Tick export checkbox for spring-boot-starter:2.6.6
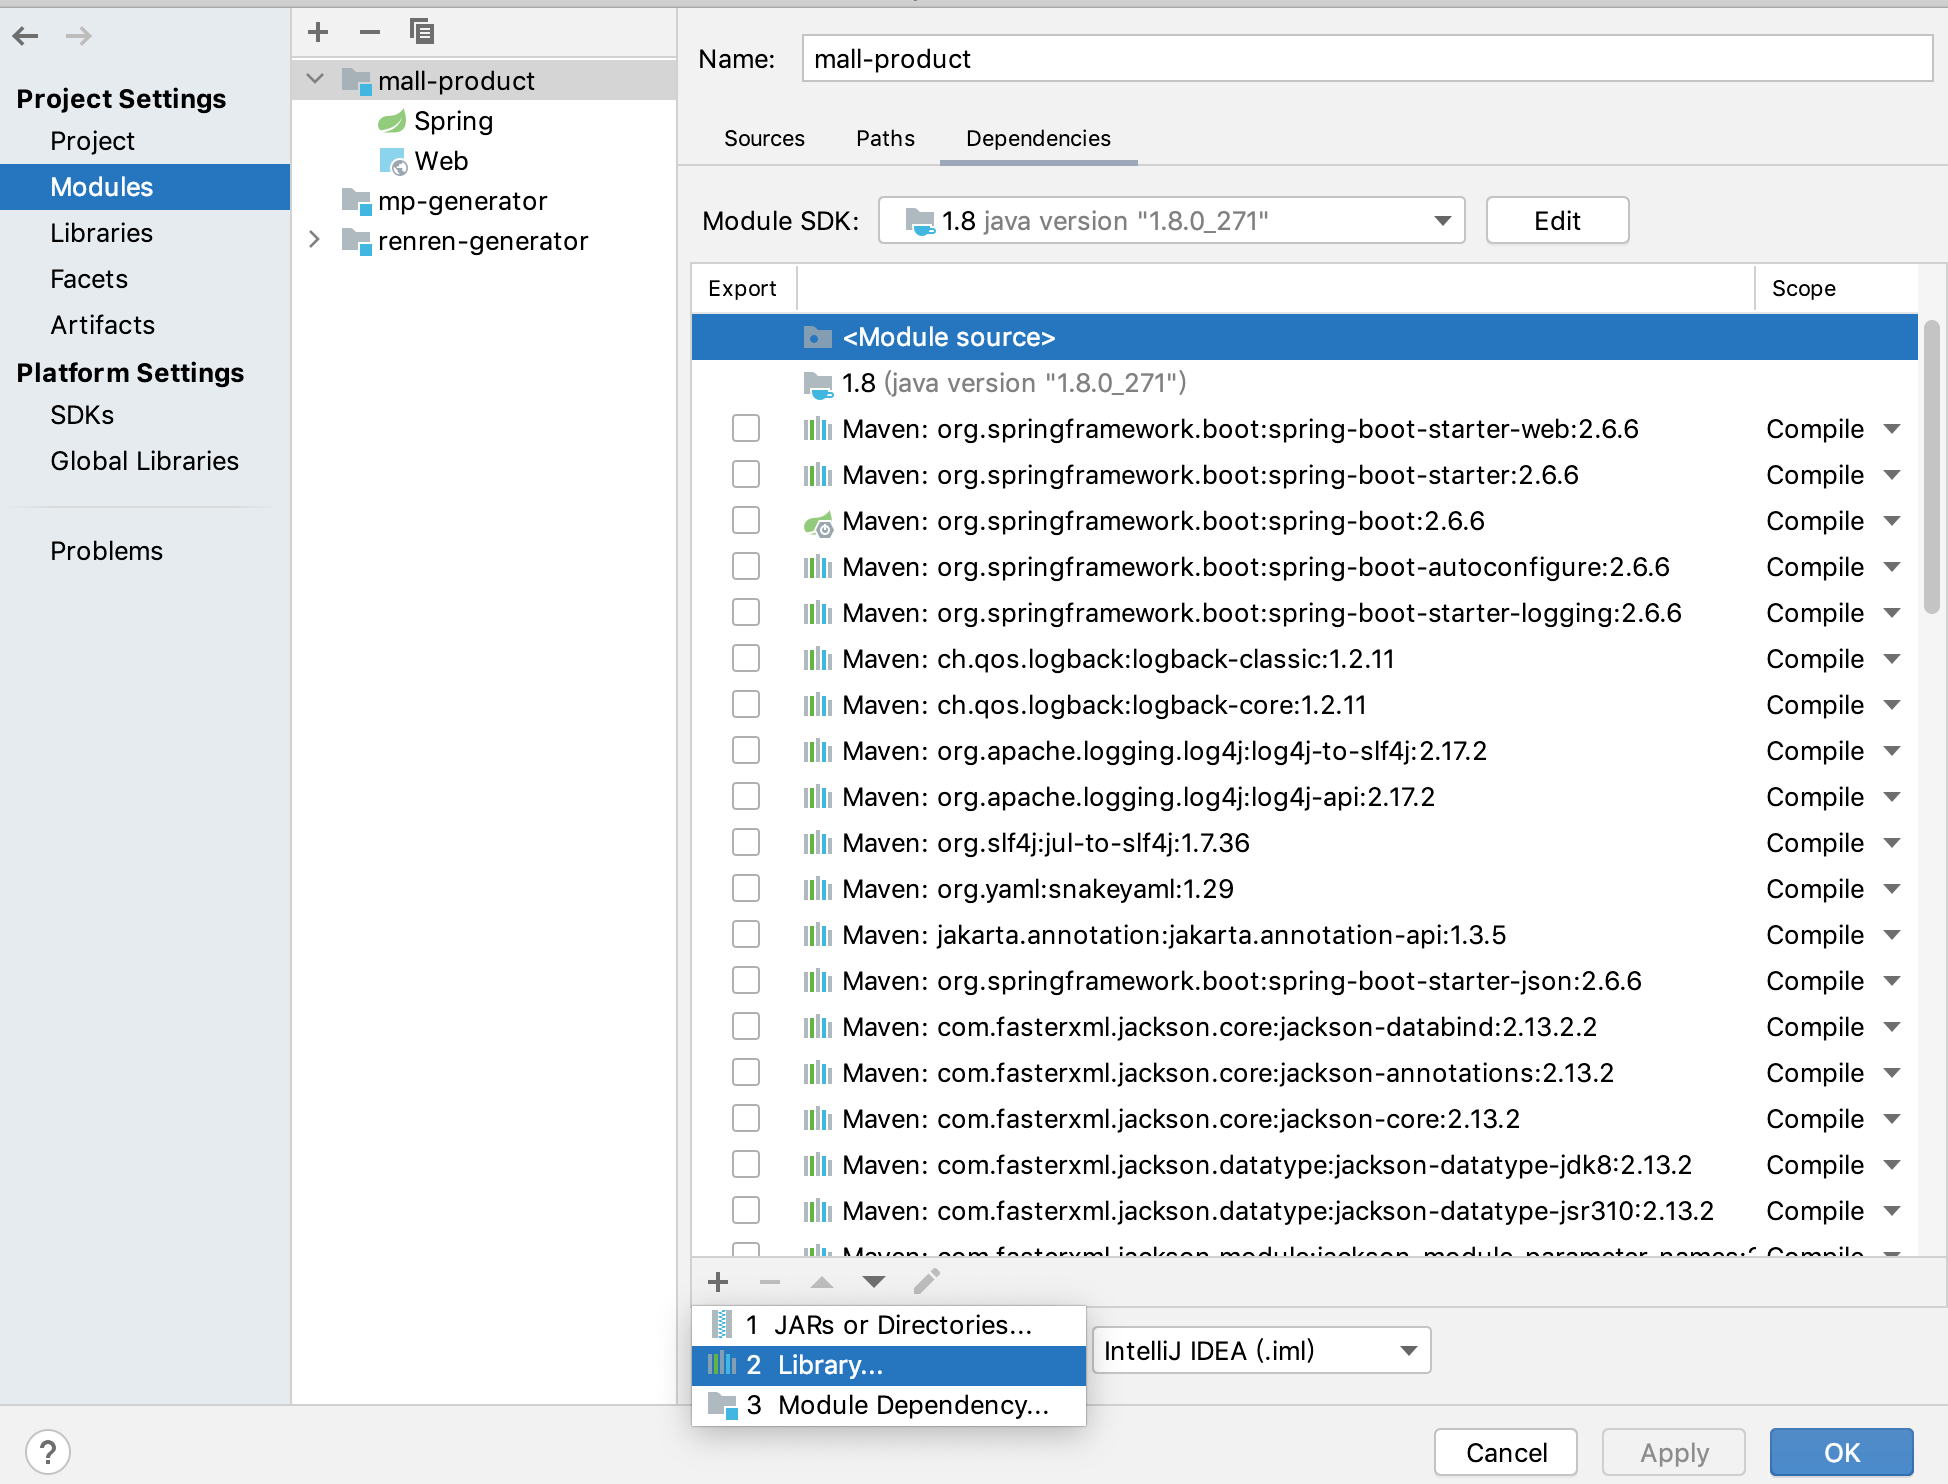The height and width of the screenshot is (1484, 1948). coord(746,474)
